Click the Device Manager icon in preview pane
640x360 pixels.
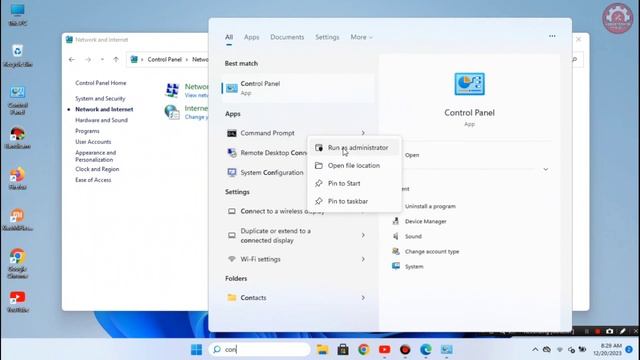click(396, 221)
